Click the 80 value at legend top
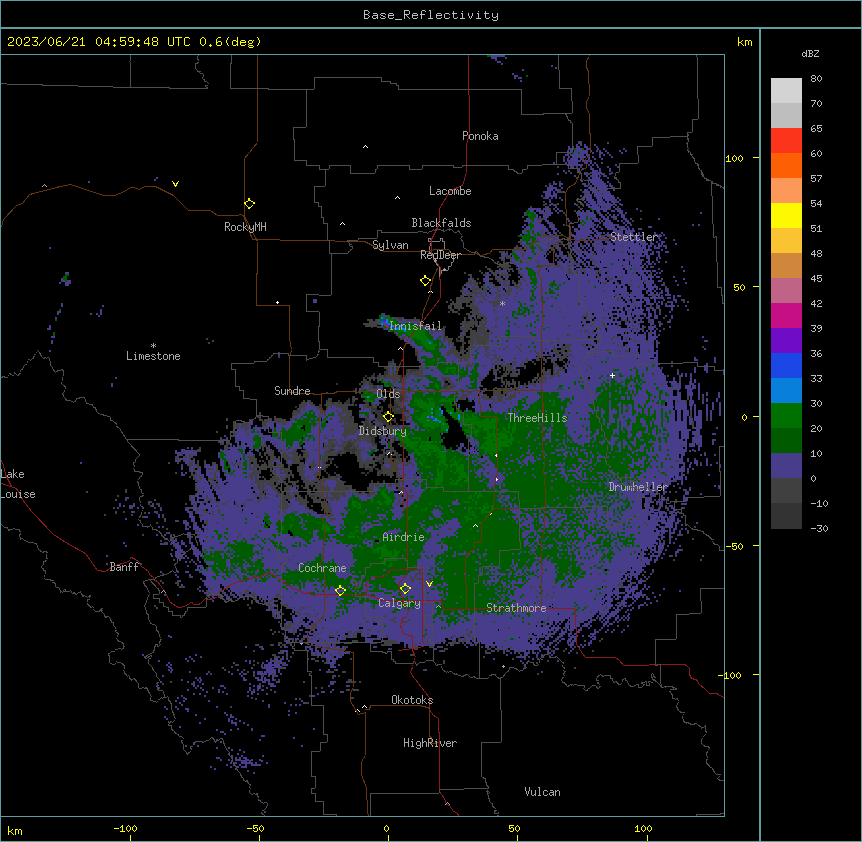The height and width of the screenshot is (842, 862). click(x=816, y=79)
